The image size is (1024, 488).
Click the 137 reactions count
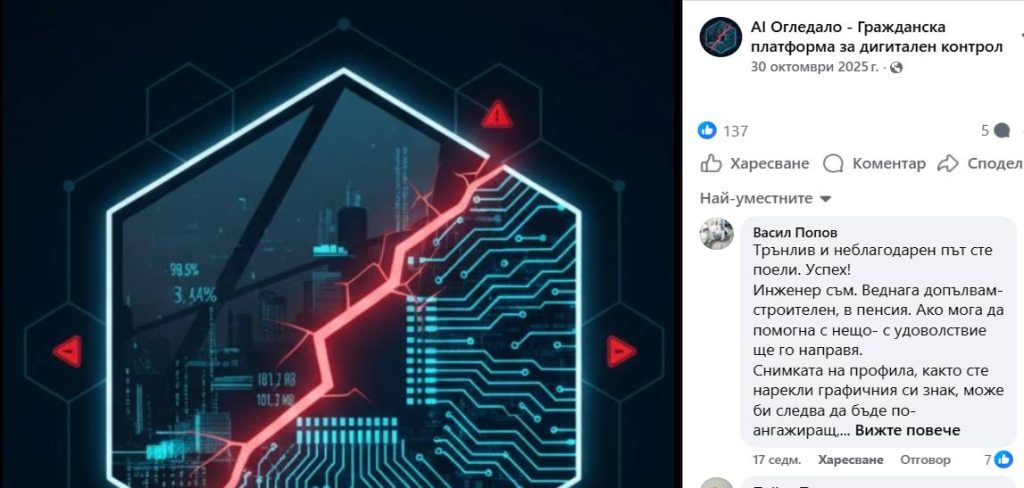[735, 131]
